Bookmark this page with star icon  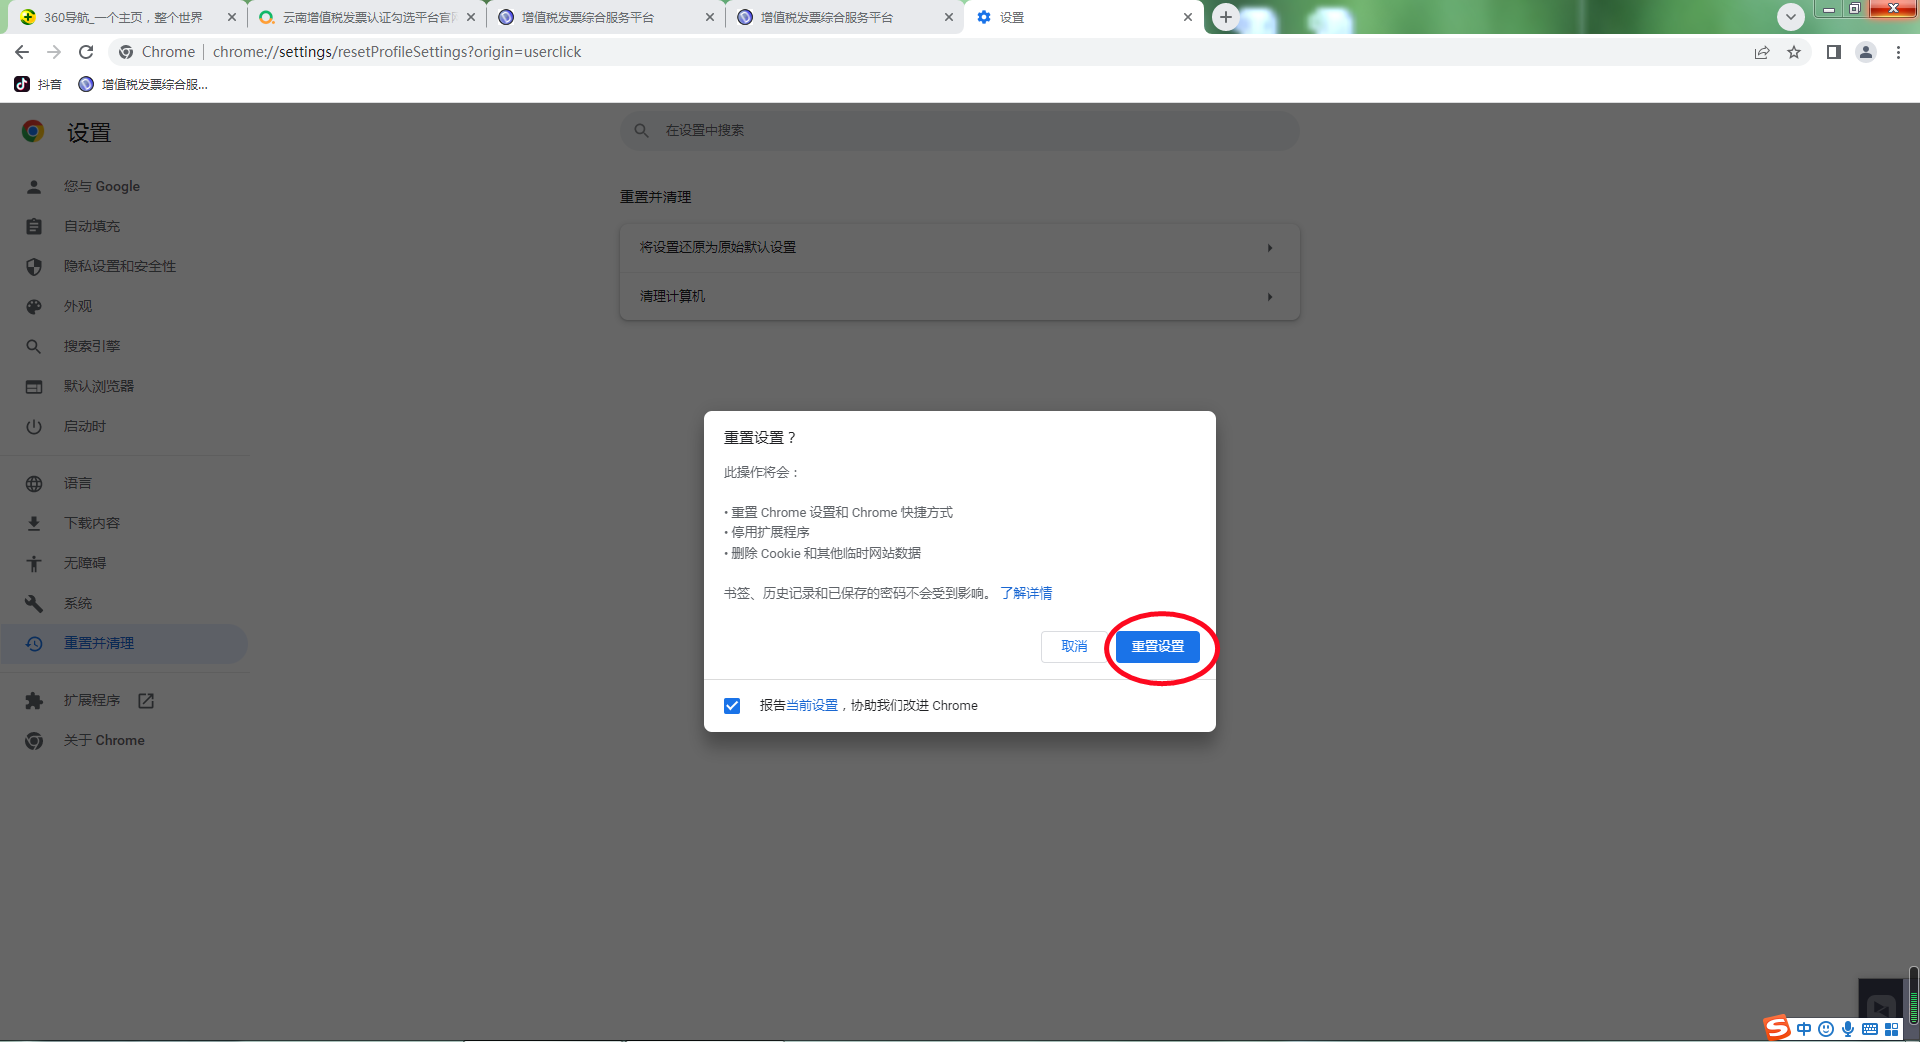1794,52
